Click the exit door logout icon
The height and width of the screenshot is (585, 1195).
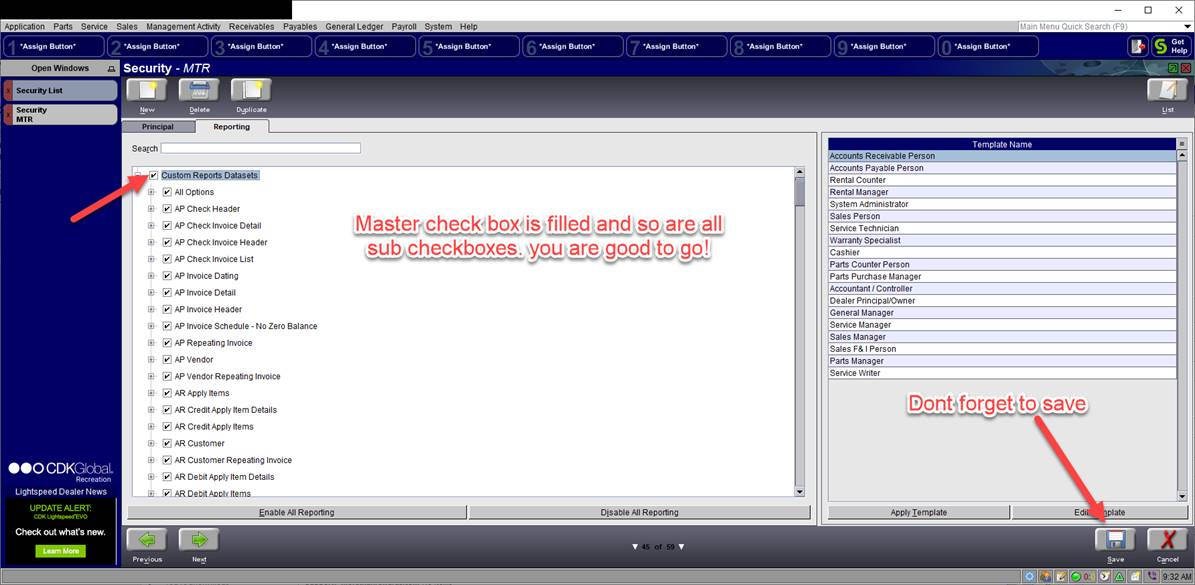(x=1137, y=46)
